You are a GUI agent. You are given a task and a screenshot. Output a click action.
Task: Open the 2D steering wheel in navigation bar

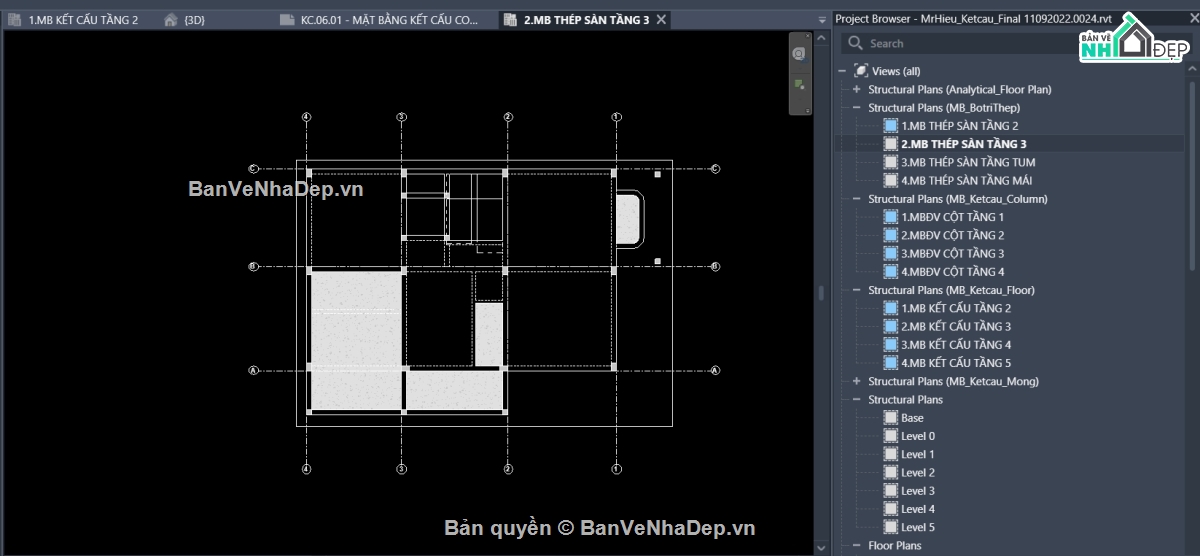pyautogui.click(x=798, y=53)
